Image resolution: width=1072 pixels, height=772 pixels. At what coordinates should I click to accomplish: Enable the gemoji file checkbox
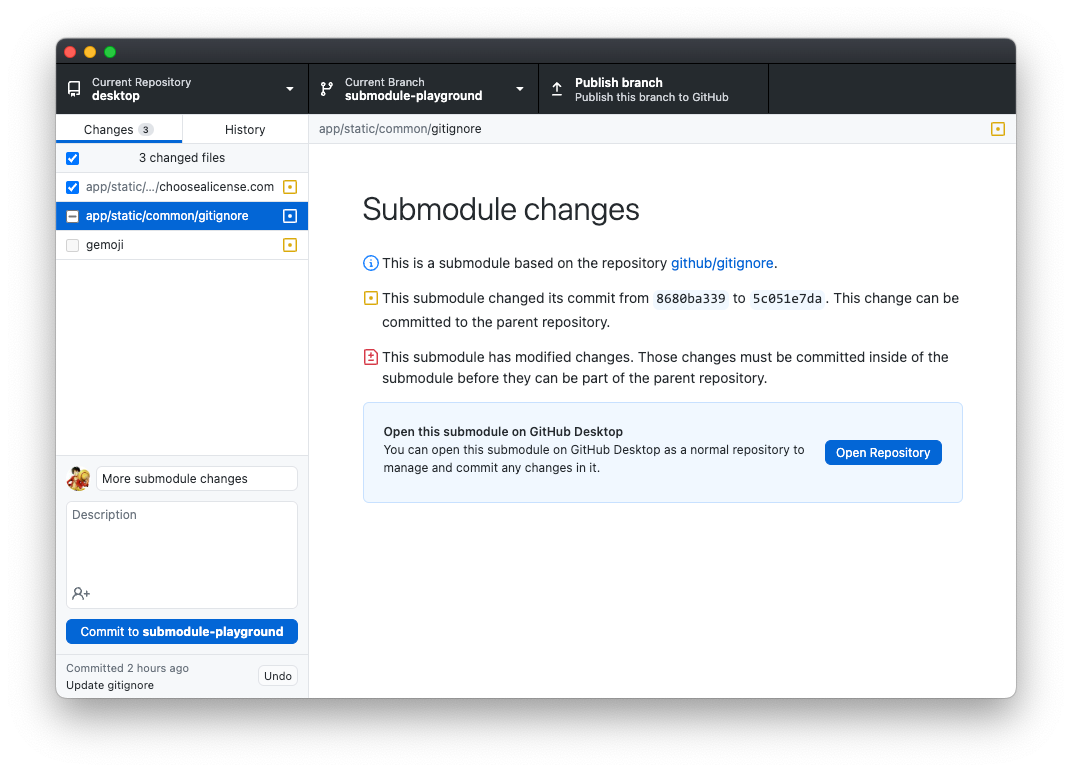[x=72, y=244]
